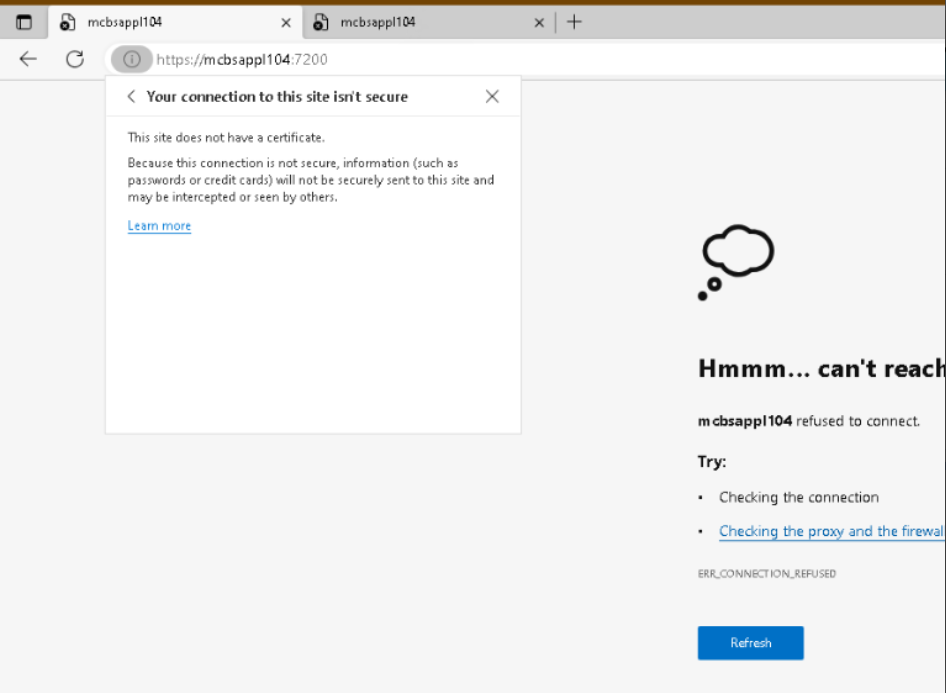This screenshot has height=693, width=946.
Task: Close the first mcbsappl104 tab
Action: [x=286, y=22]
